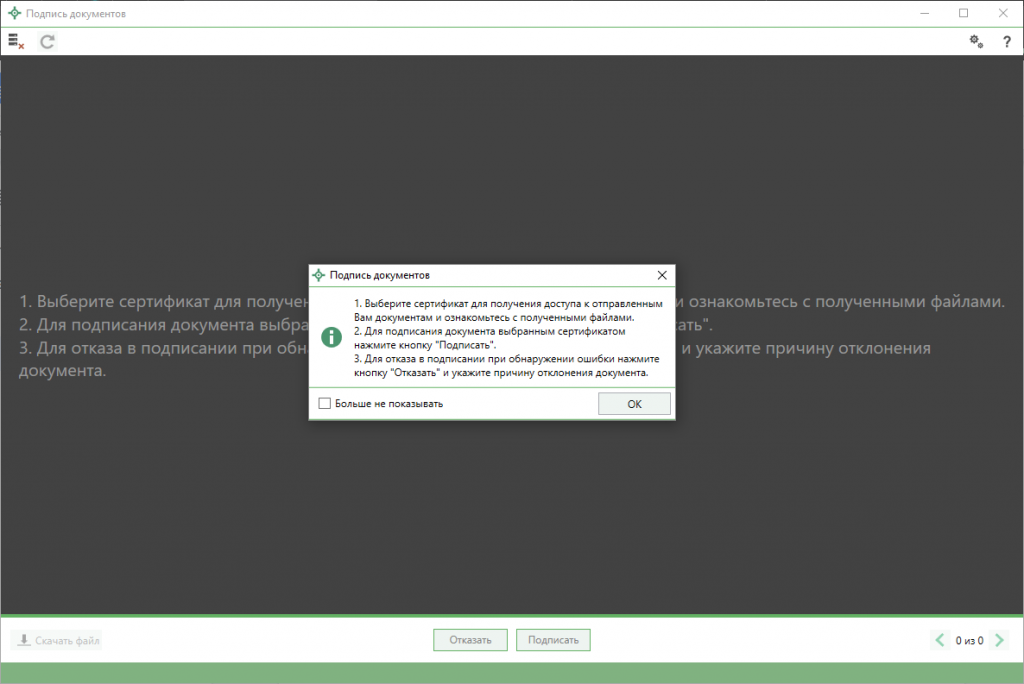The width and height of the screenshot is (1024, 684).
Task: Enable the "Больше не показывать" checkbox
Action: pos(324,404)
